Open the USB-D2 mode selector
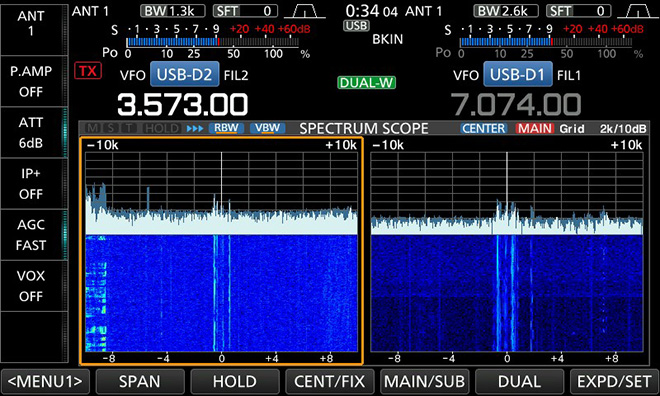The image size is (660, 396). click(x=184, y=74)
